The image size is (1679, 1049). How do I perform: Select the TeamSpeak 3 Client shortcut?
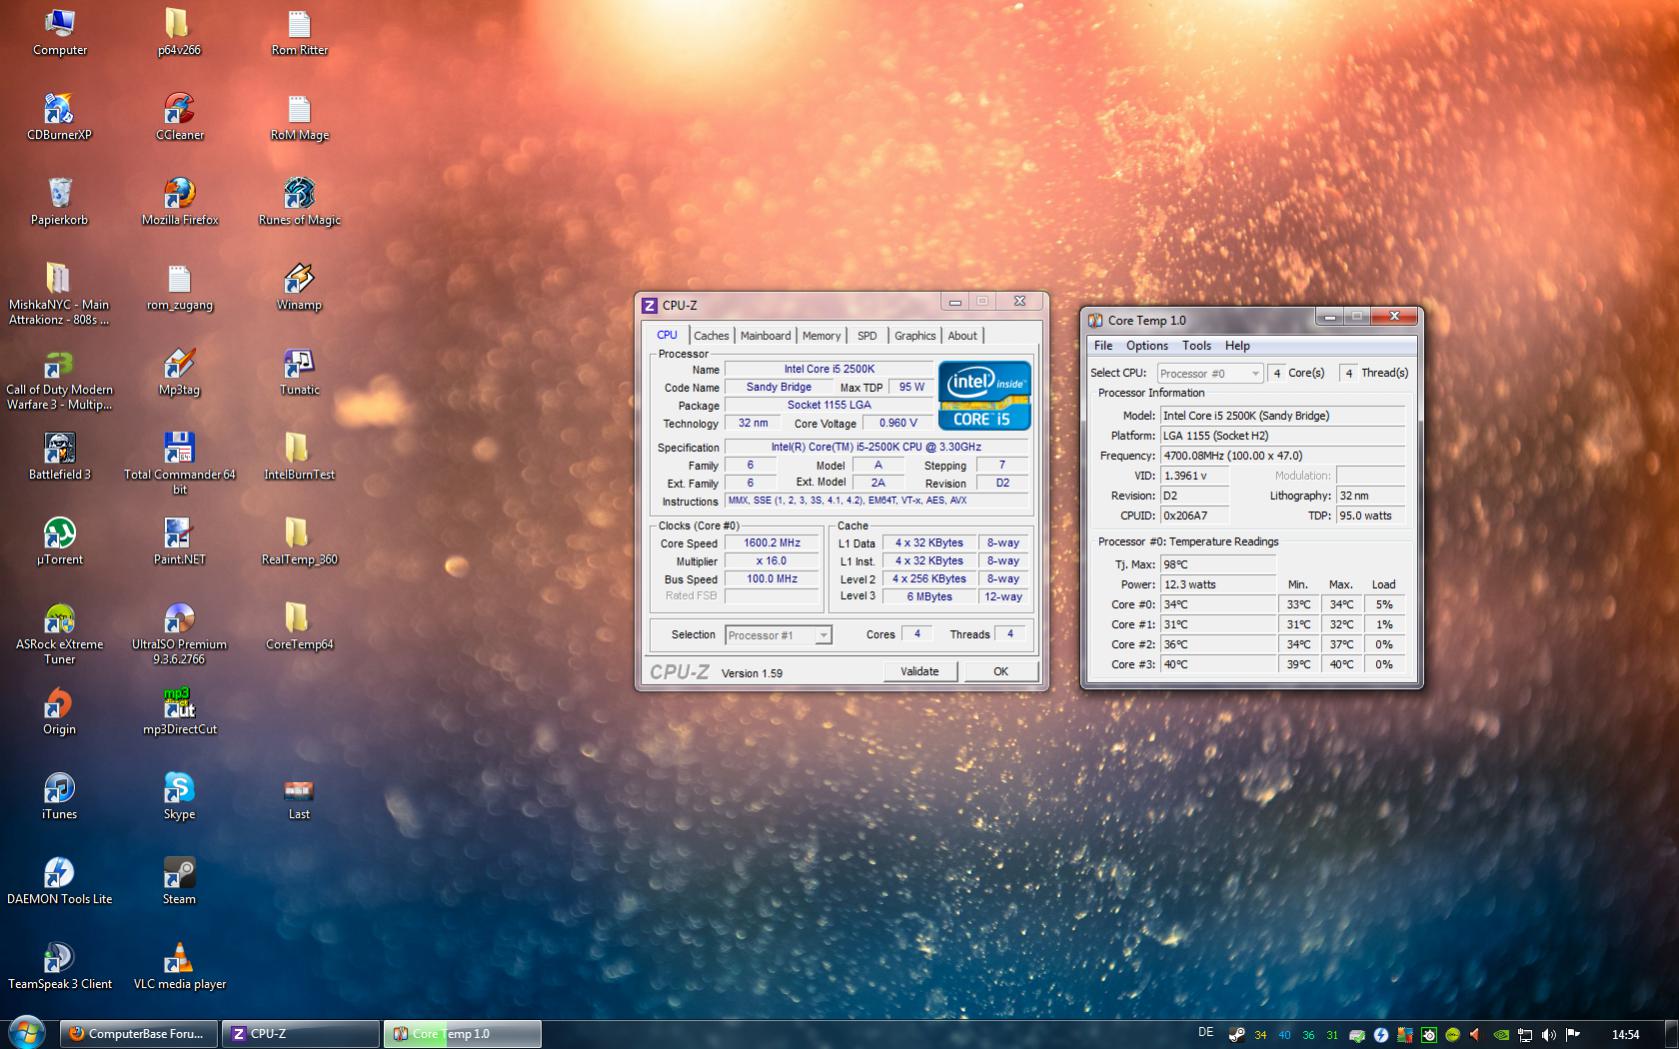pos(60,967)
